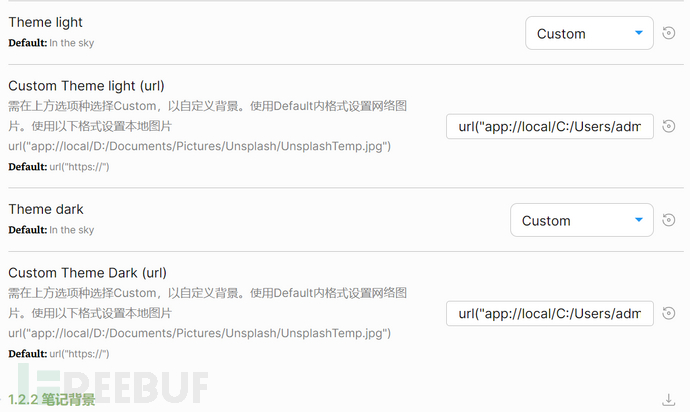
Task: Focus the Custom Theme Dark url field
Action: [549, 313]
